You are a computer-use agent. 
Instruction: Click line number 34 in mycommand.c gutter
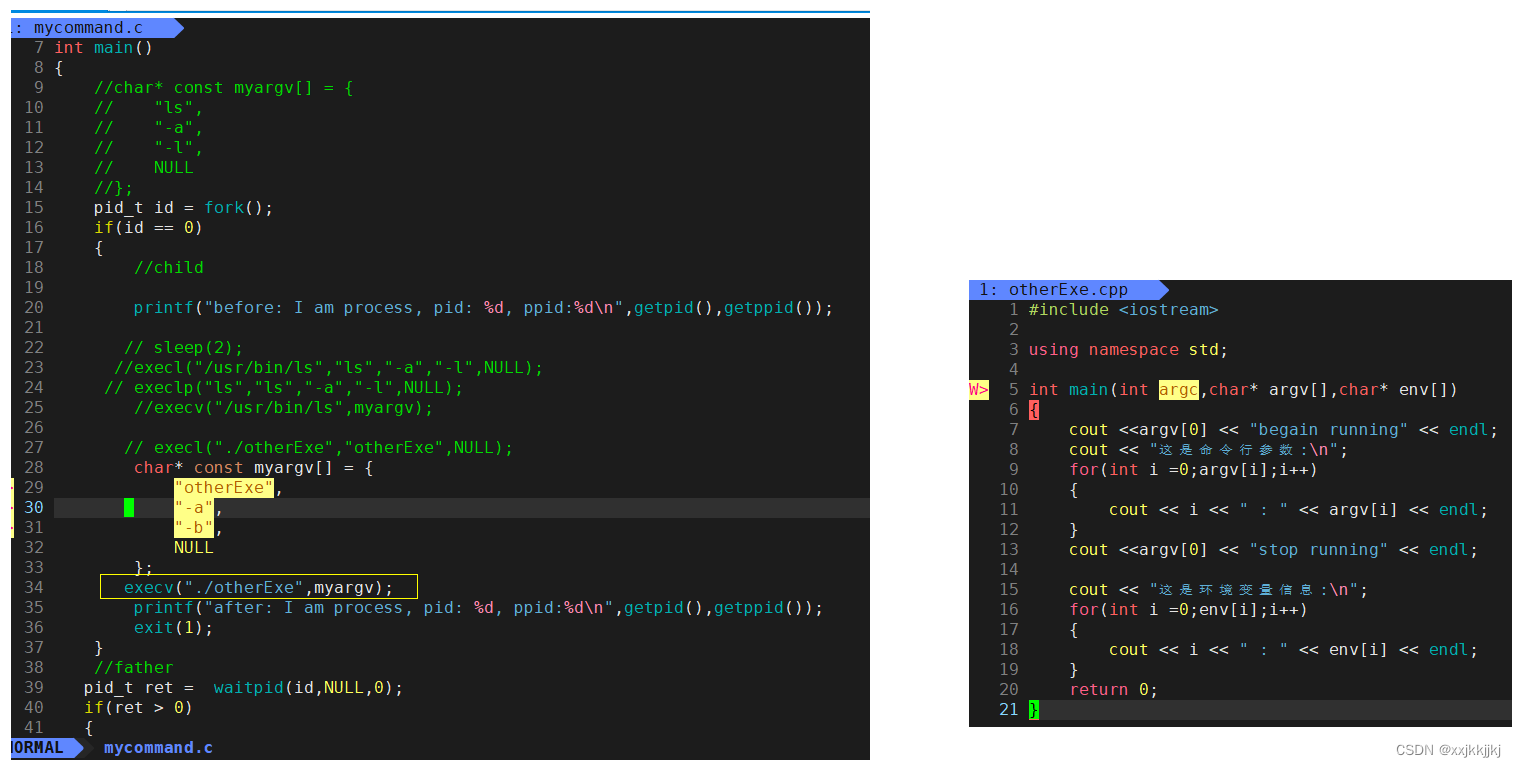[33, 587]
